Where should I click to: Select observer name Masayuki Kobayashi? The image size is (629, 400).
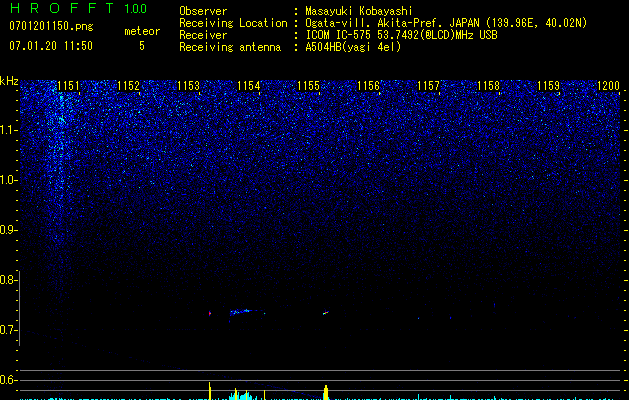[x=359, y=11]
